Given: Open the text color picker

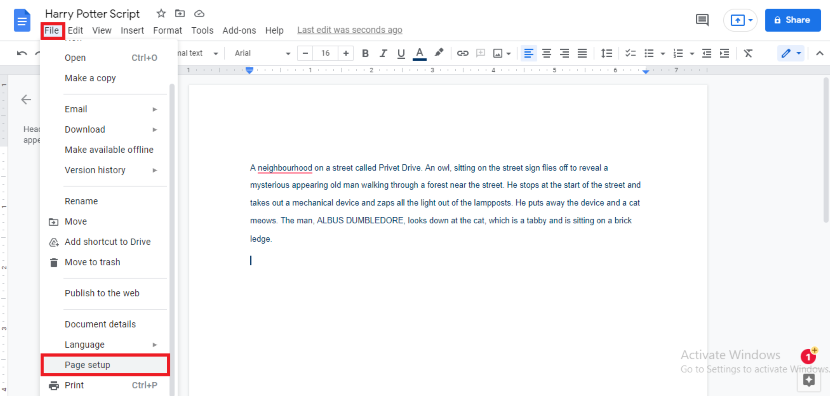Looking at the screenshot, I should point(419,53).
